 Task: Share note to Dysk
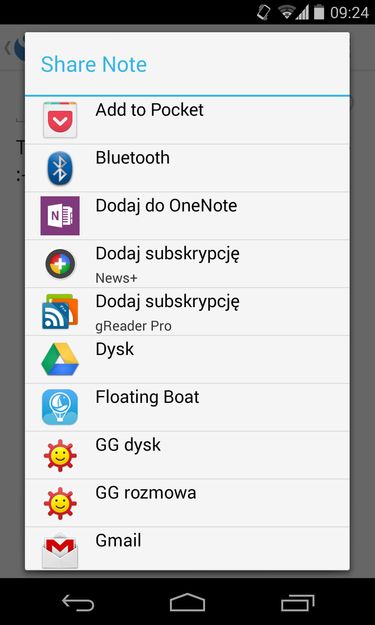click(187, 359)
